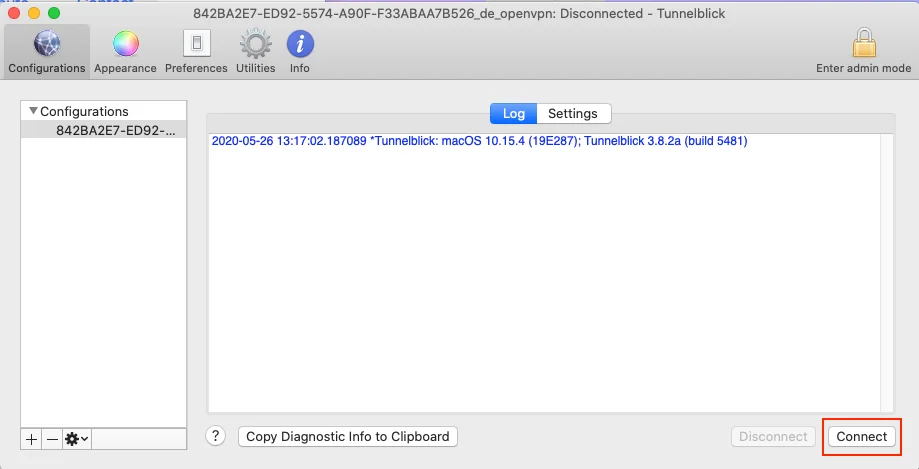Open the gear actions dropdown below list
Screen dimensions: 919x469
pyautogui.click(x=77, y=439)
